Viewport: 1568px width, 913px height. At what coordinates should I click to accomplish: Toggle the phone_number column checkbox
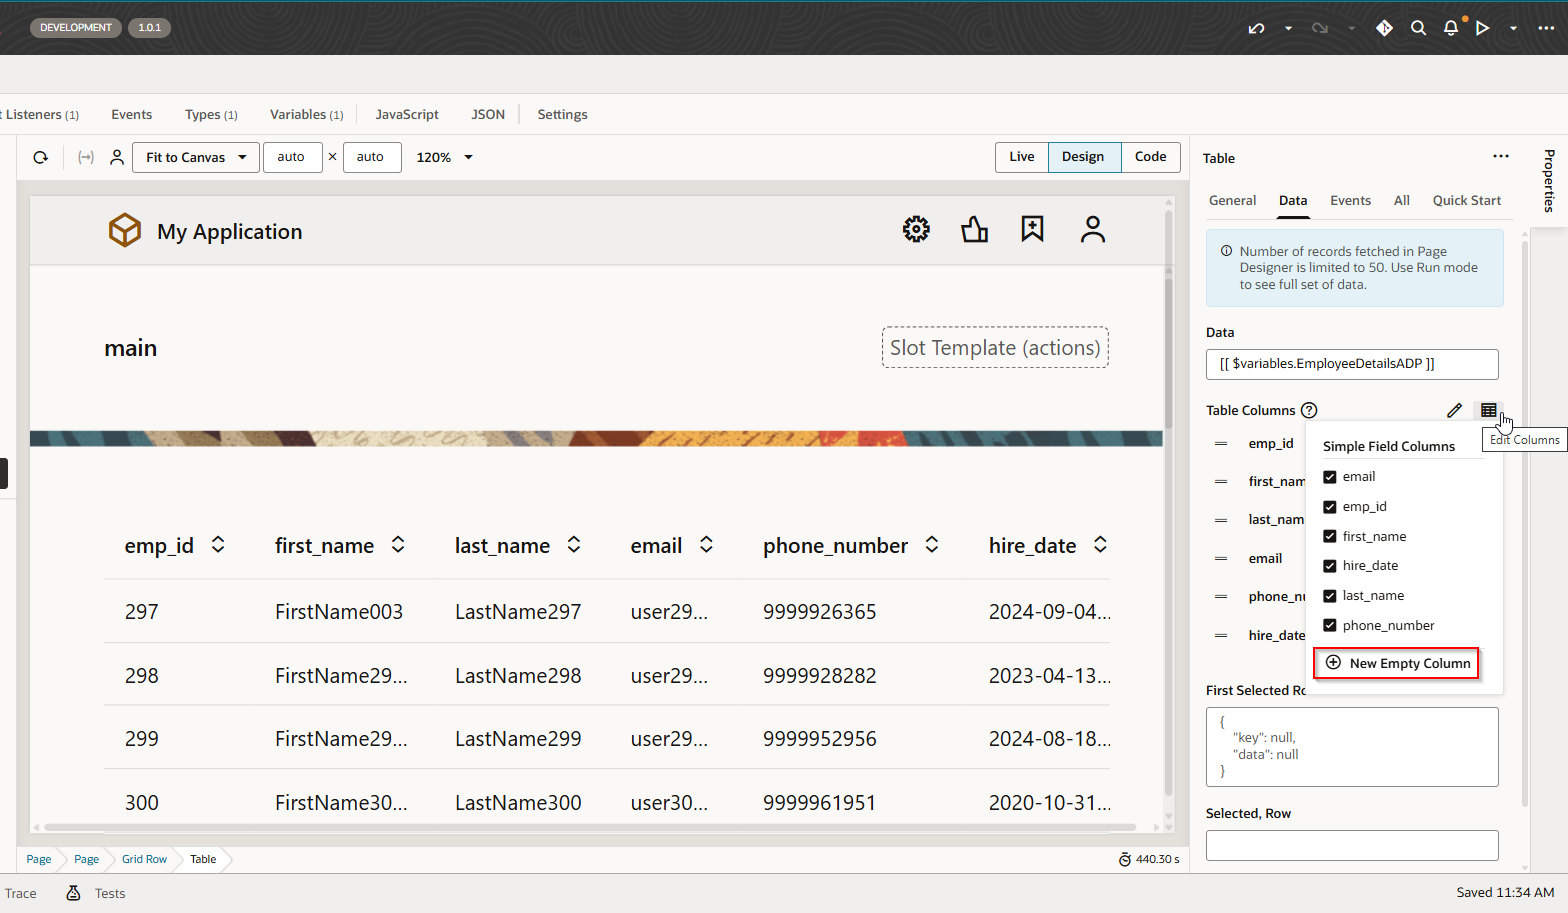pyautogui.click(x=1330, y=626)
